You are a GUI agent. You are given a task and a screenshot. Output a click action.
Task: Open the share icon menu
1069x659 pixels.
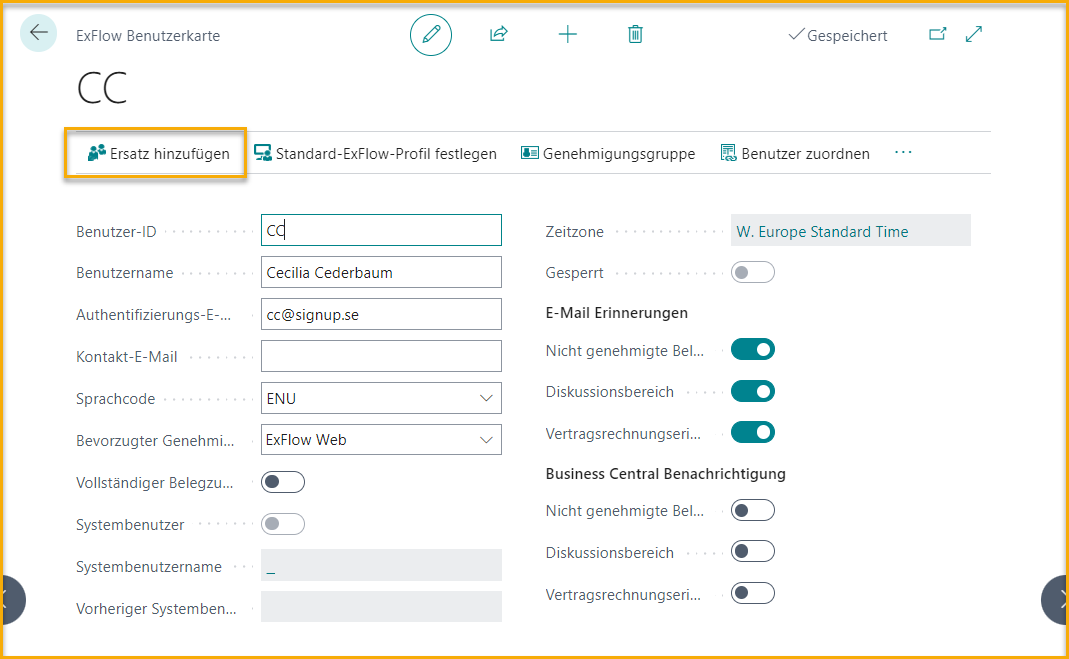coord(499,34)
